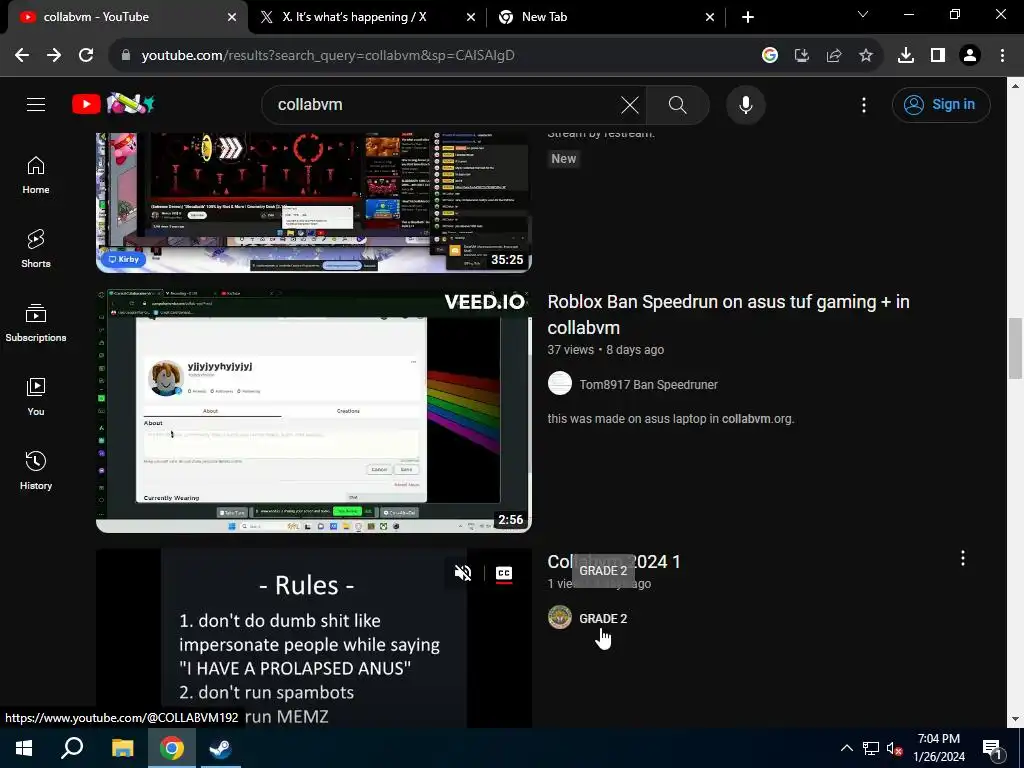Switch to the X. It's what's happening tab
Viewport: 1024px width, 768px height.
coord(368,17)
